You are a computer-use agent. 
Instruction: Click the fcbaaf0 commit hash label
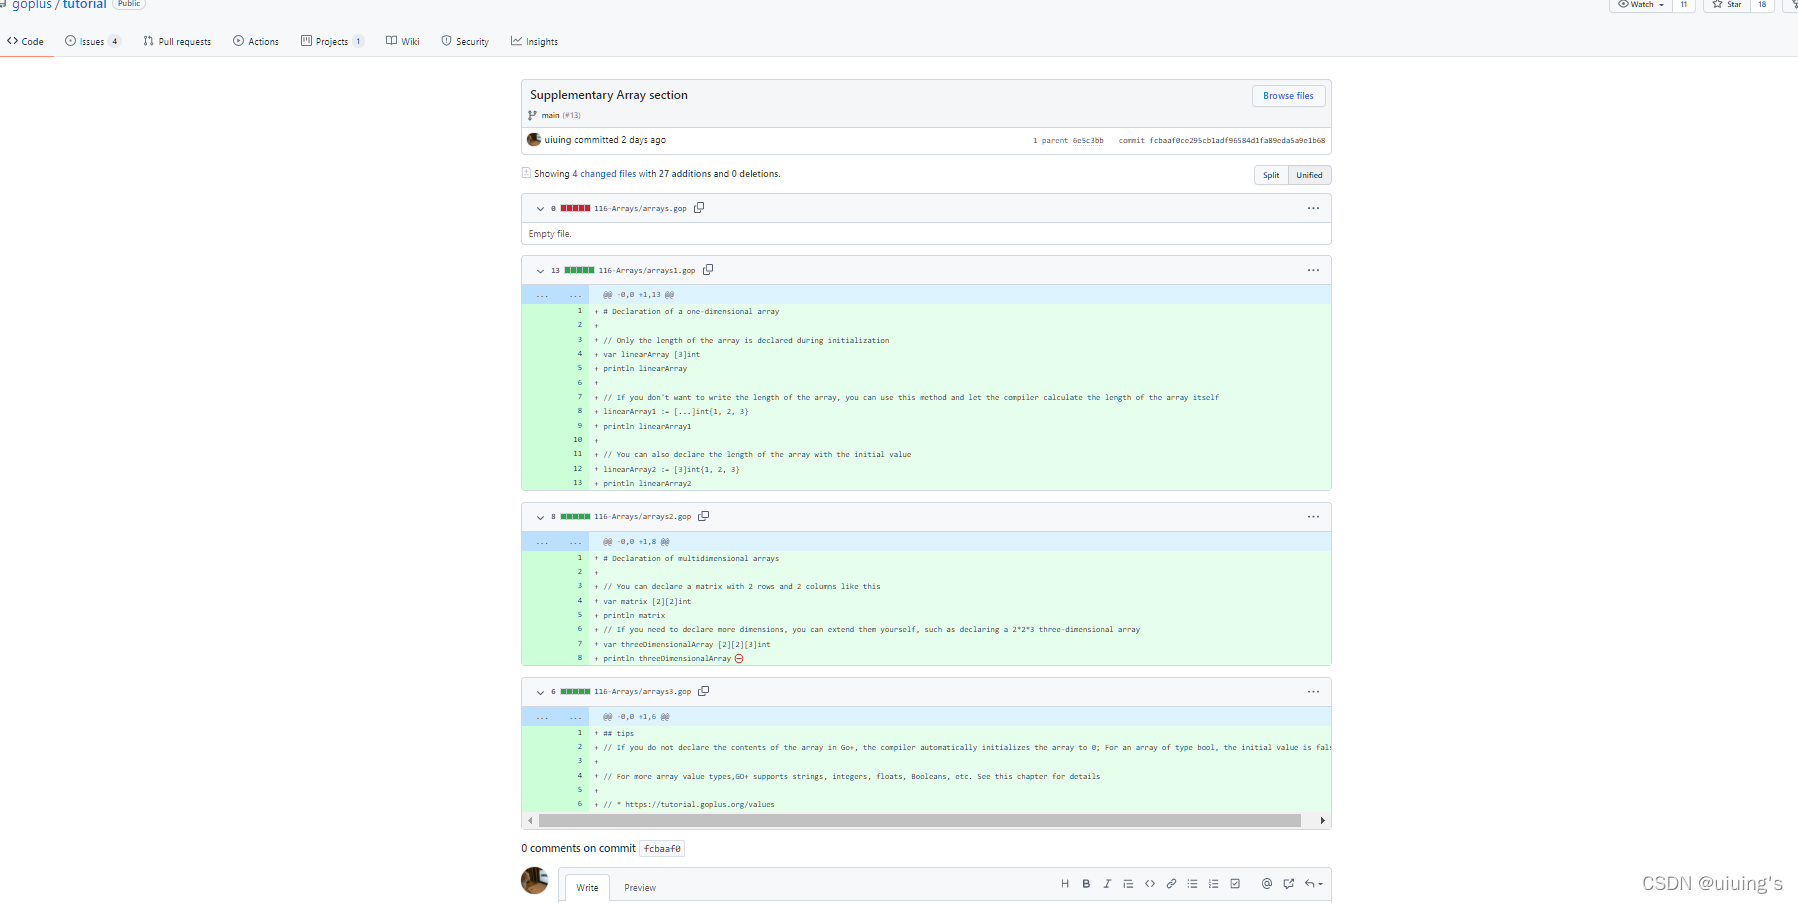point(662,849)
